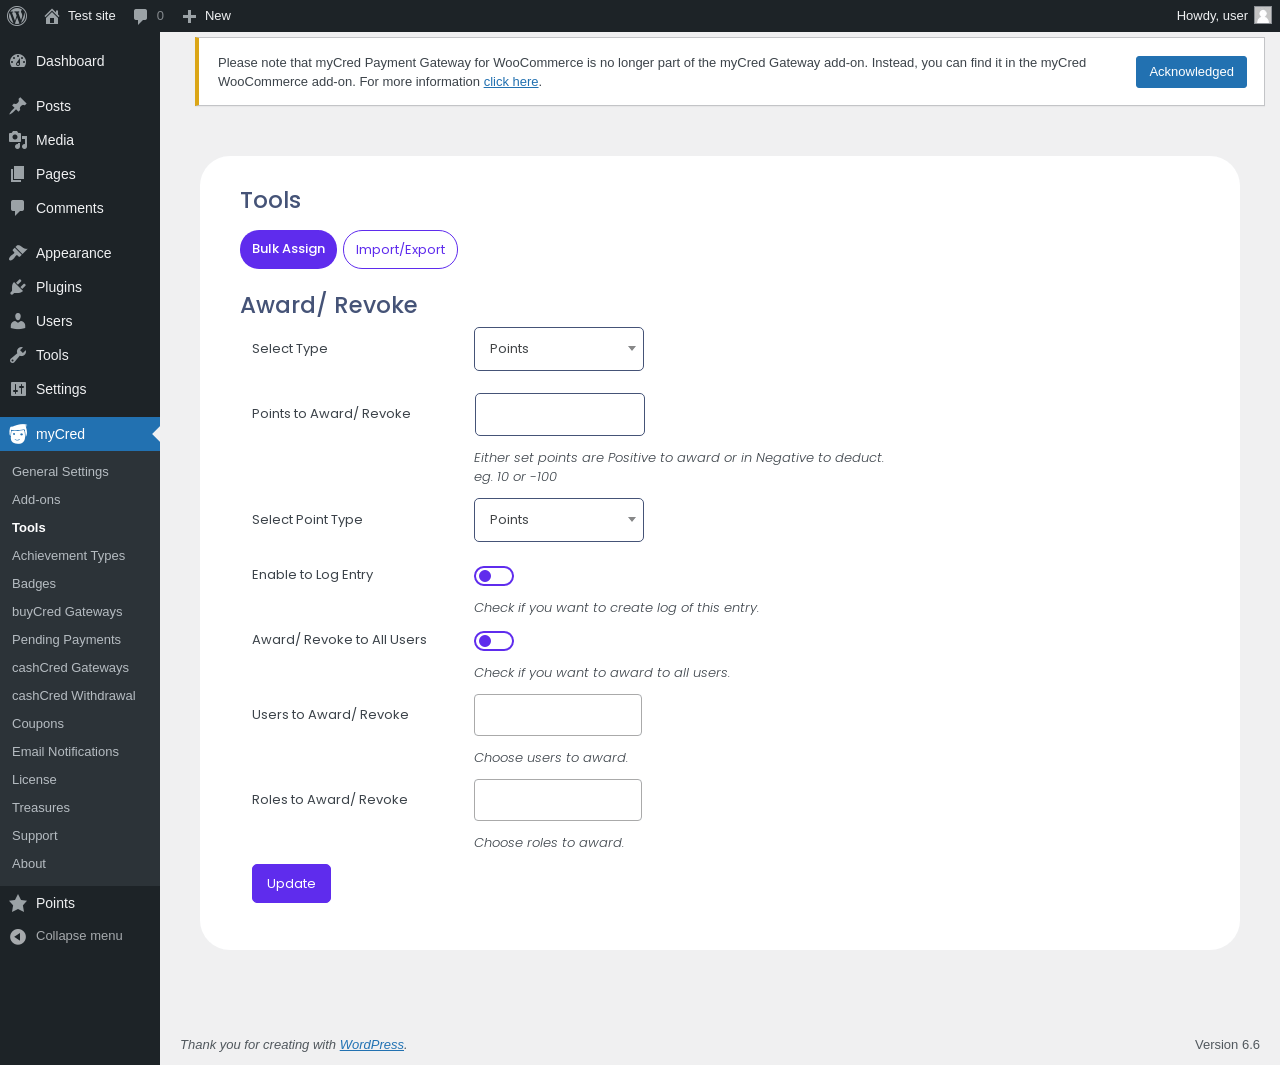Open Treasures submenu item

(41, 808)
